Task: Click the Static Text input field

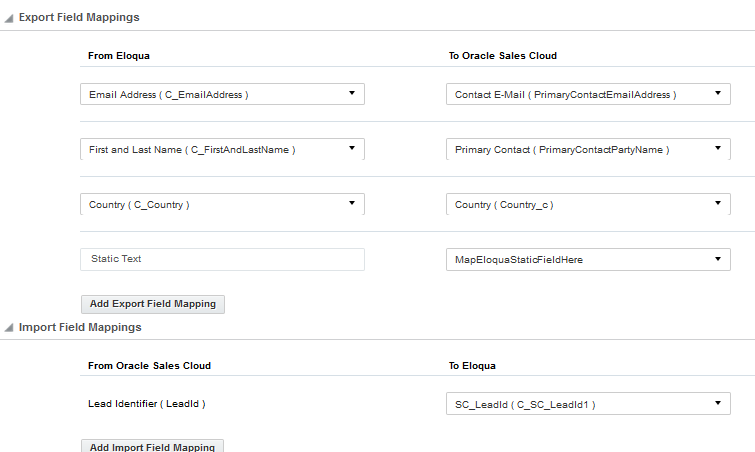Action: [x=222, y=259]
